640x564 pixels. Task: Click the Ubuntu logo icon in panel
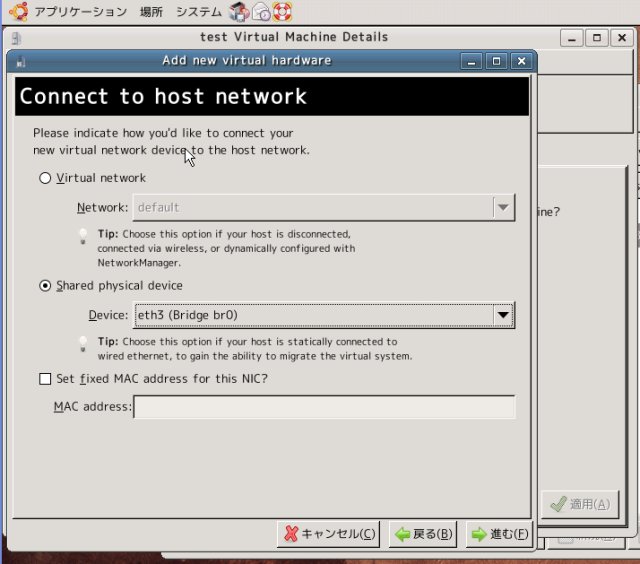(19, 11)
